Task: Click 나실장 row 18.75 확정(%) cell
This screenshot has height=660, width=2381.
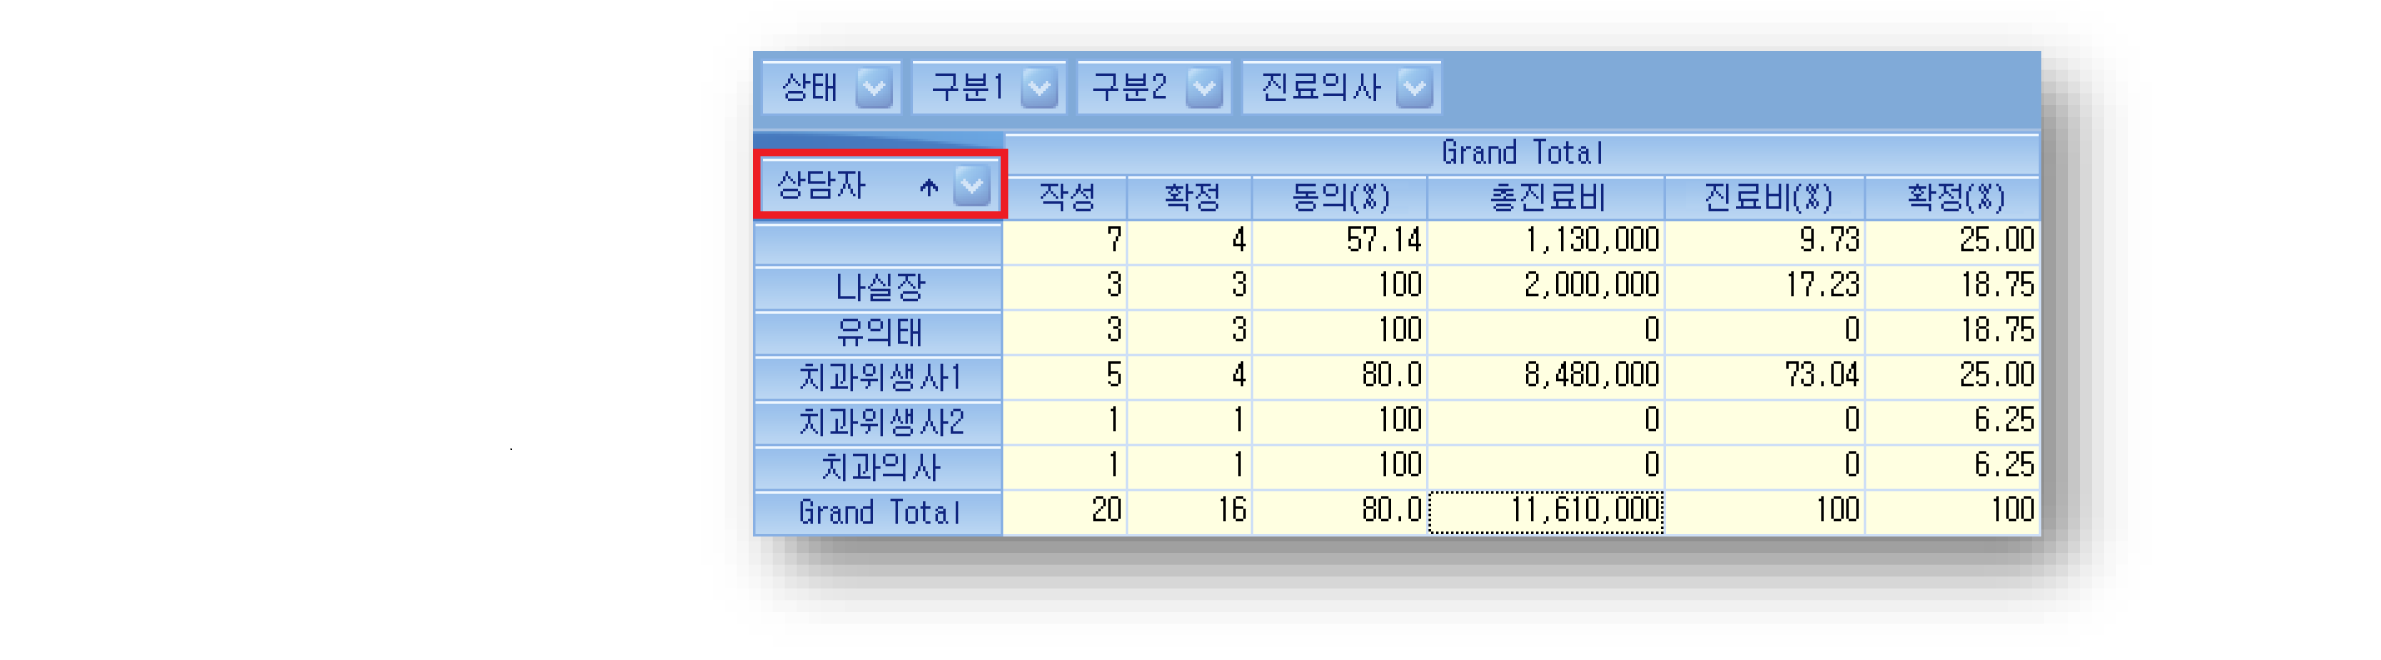Action: 1954,287
